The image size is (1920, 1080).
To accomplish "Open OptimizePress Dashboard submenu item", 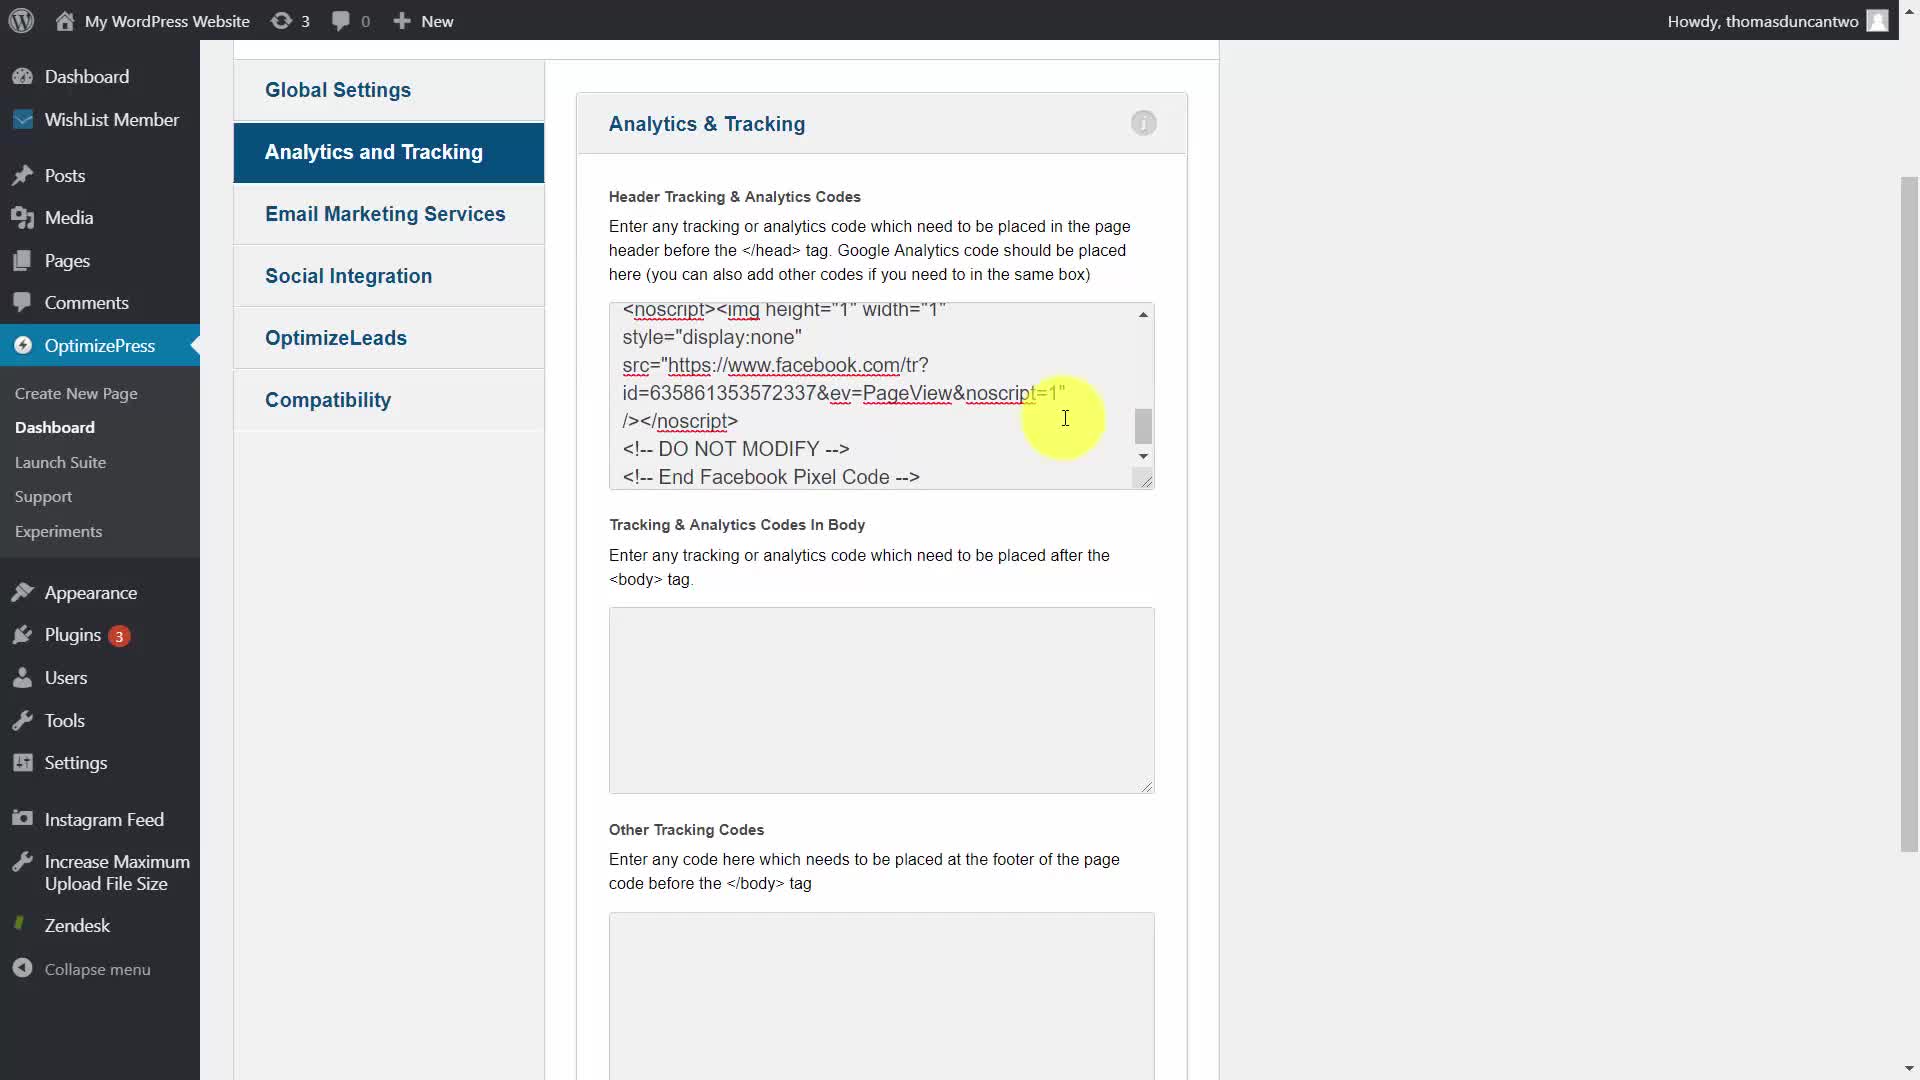I will pos(55,427).
